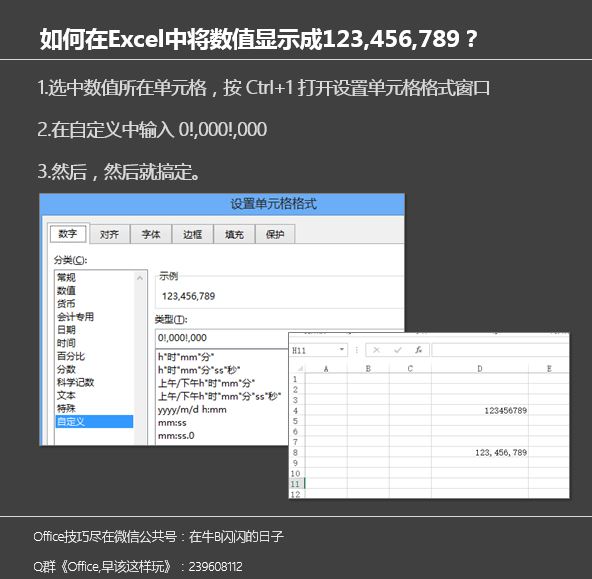592x579 pixels.
Task: Click cell D8 containing 123, 456, 789
Action: click(x=480, y=453)
